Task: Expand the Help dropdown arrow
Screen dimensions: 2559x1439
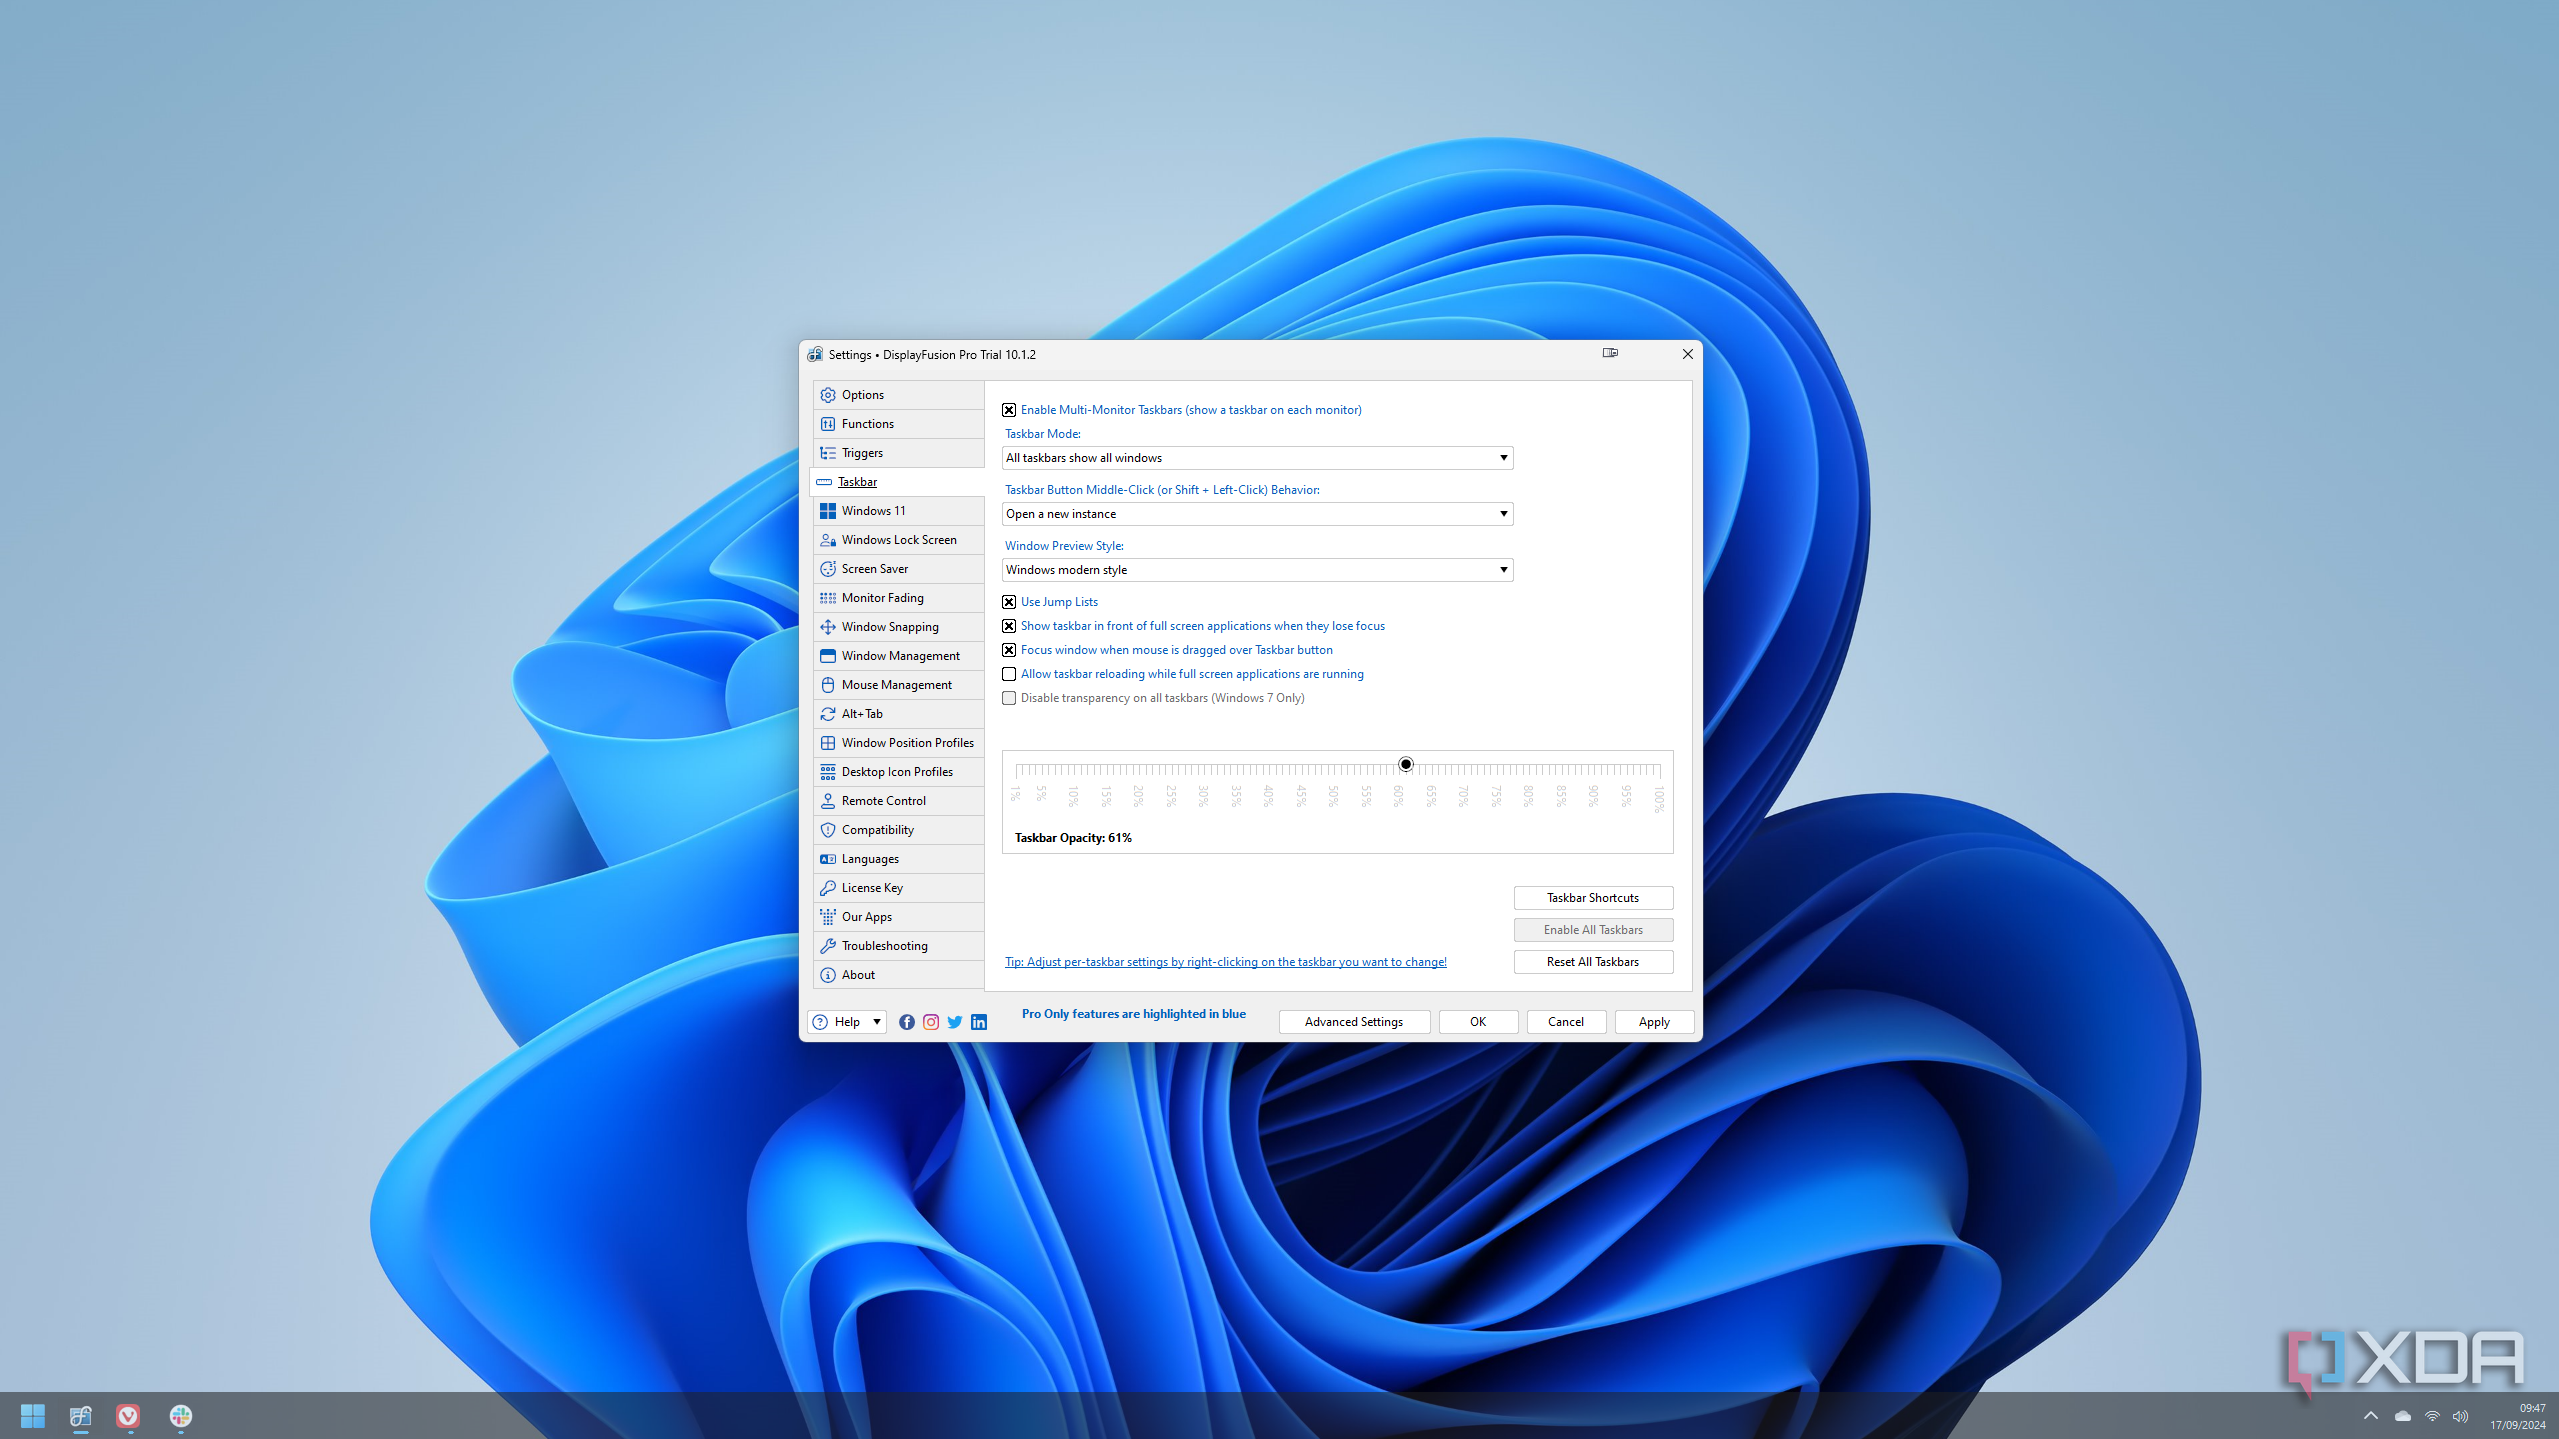Action: click(876, 1021)
